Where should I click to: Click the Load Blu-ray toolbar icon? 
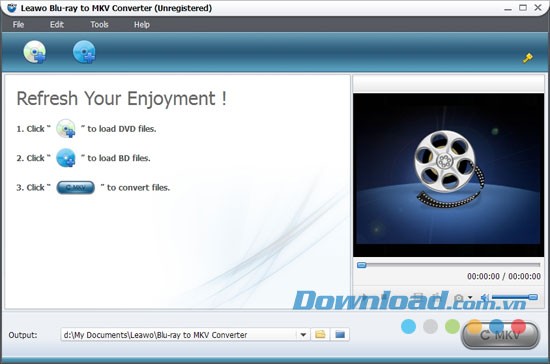pos(84,52)
